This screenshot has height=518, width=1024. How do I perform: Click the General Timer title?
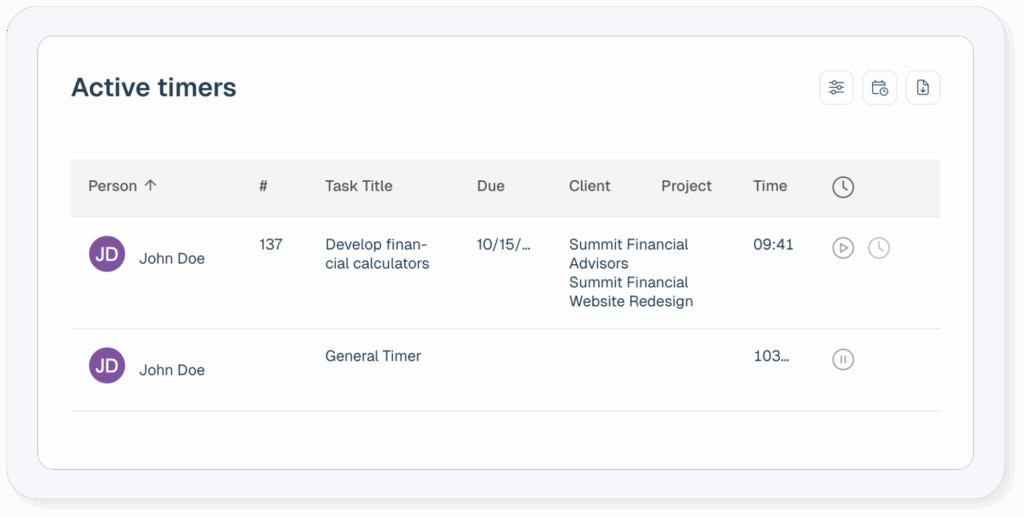(x=373, y=356)
